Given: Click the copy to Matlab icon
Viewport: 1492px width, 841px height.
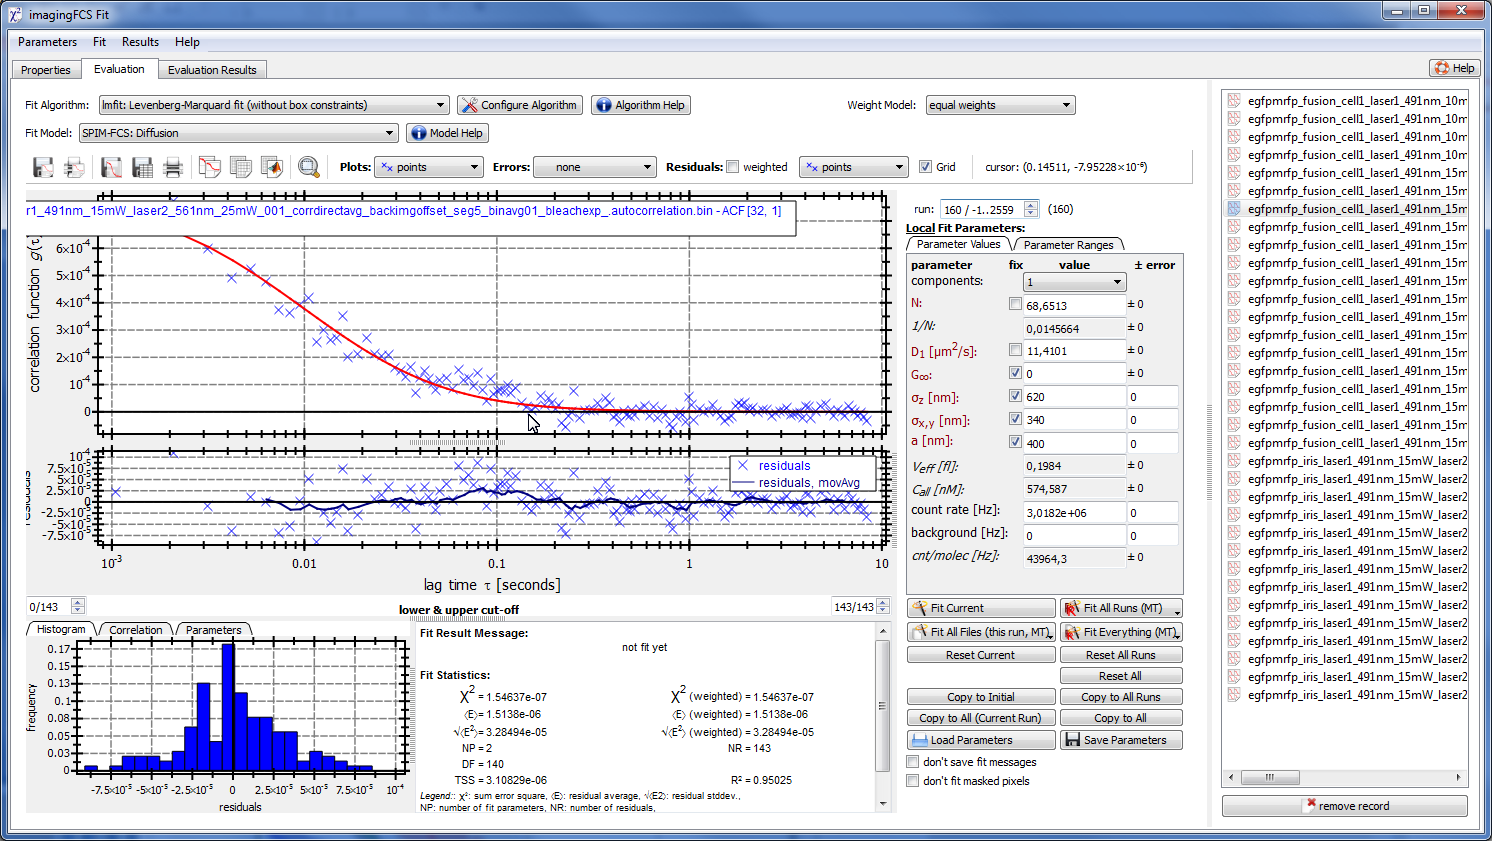Looking at the screenshot, I should [271, 167].
